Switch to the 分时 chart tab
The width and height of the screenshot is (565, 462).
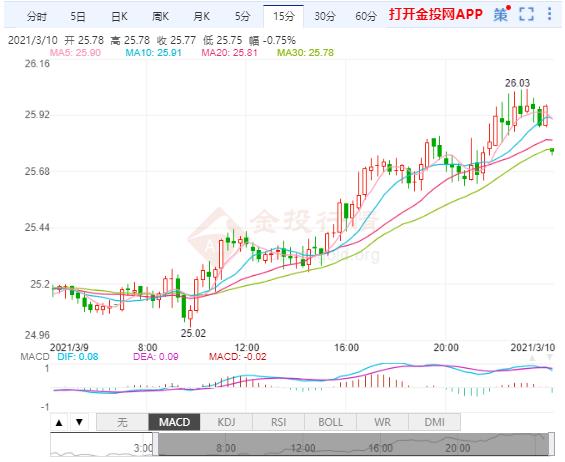[x=37, y=16]
